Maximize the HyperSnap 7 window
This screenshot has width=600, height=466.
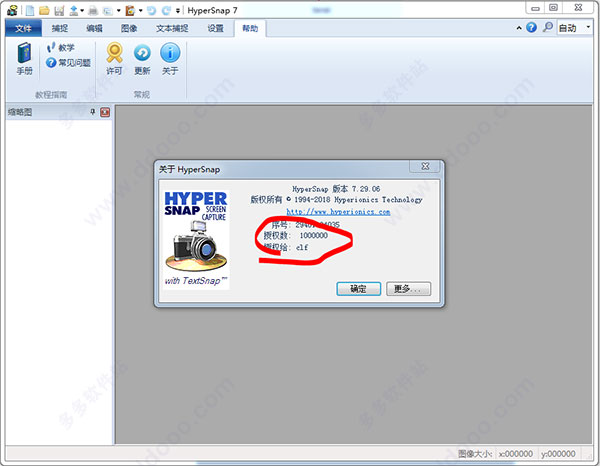553,8
